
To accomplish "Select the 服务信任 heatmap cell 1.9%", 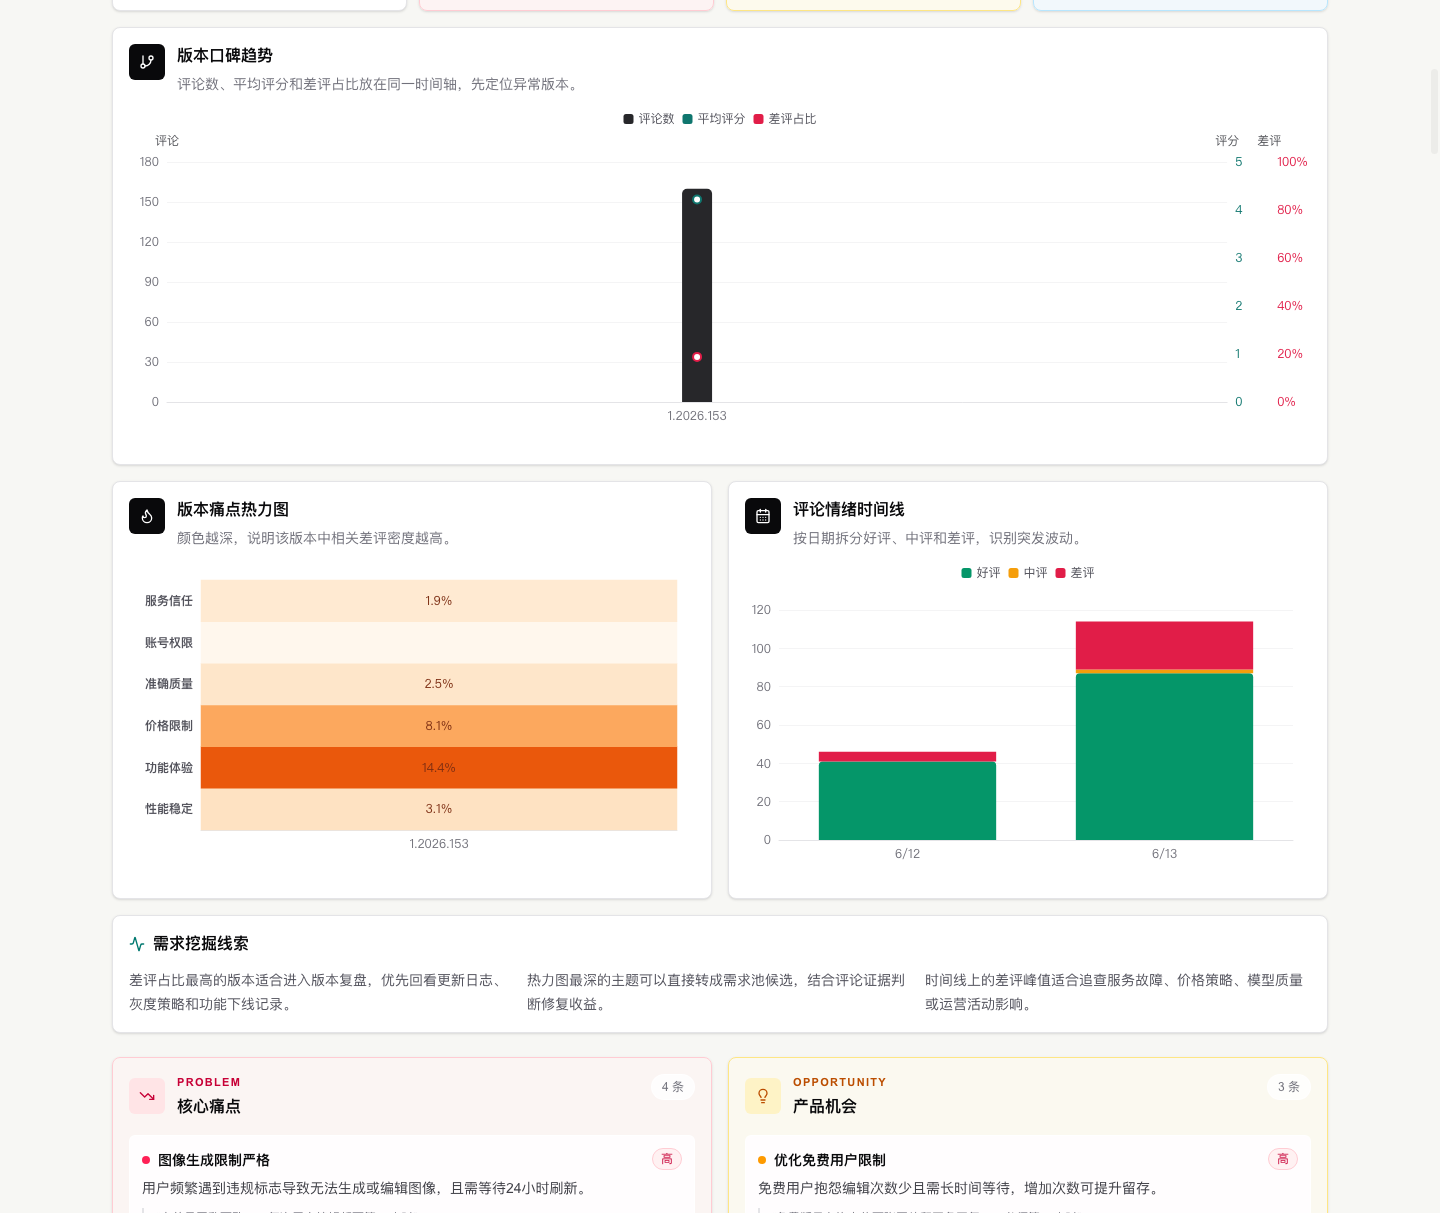I will (439, 601).
